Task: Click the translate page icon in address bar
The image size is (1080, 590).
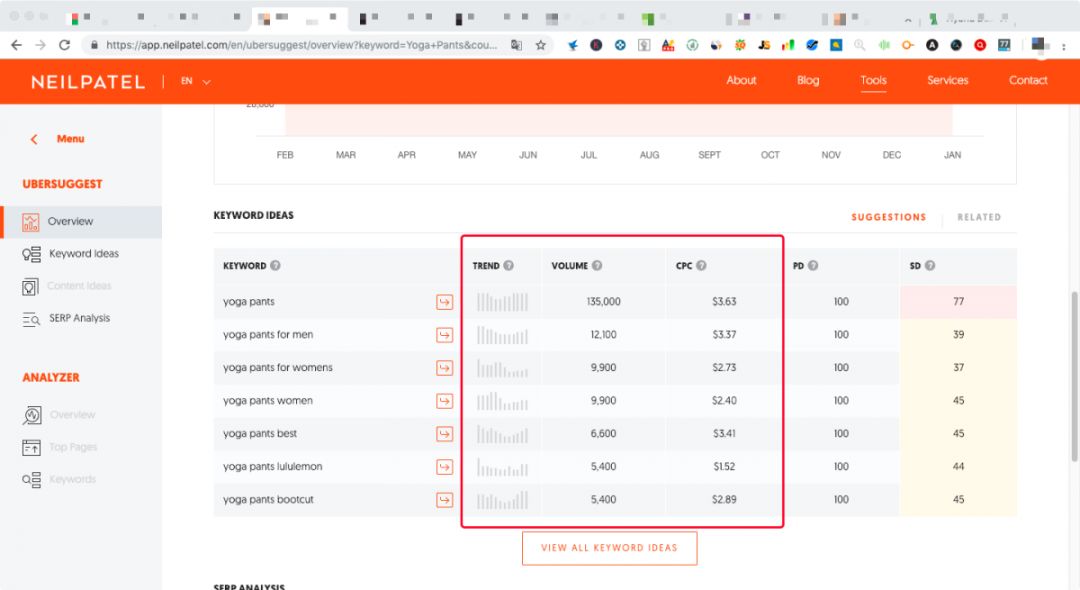Action: click(516, 45)
